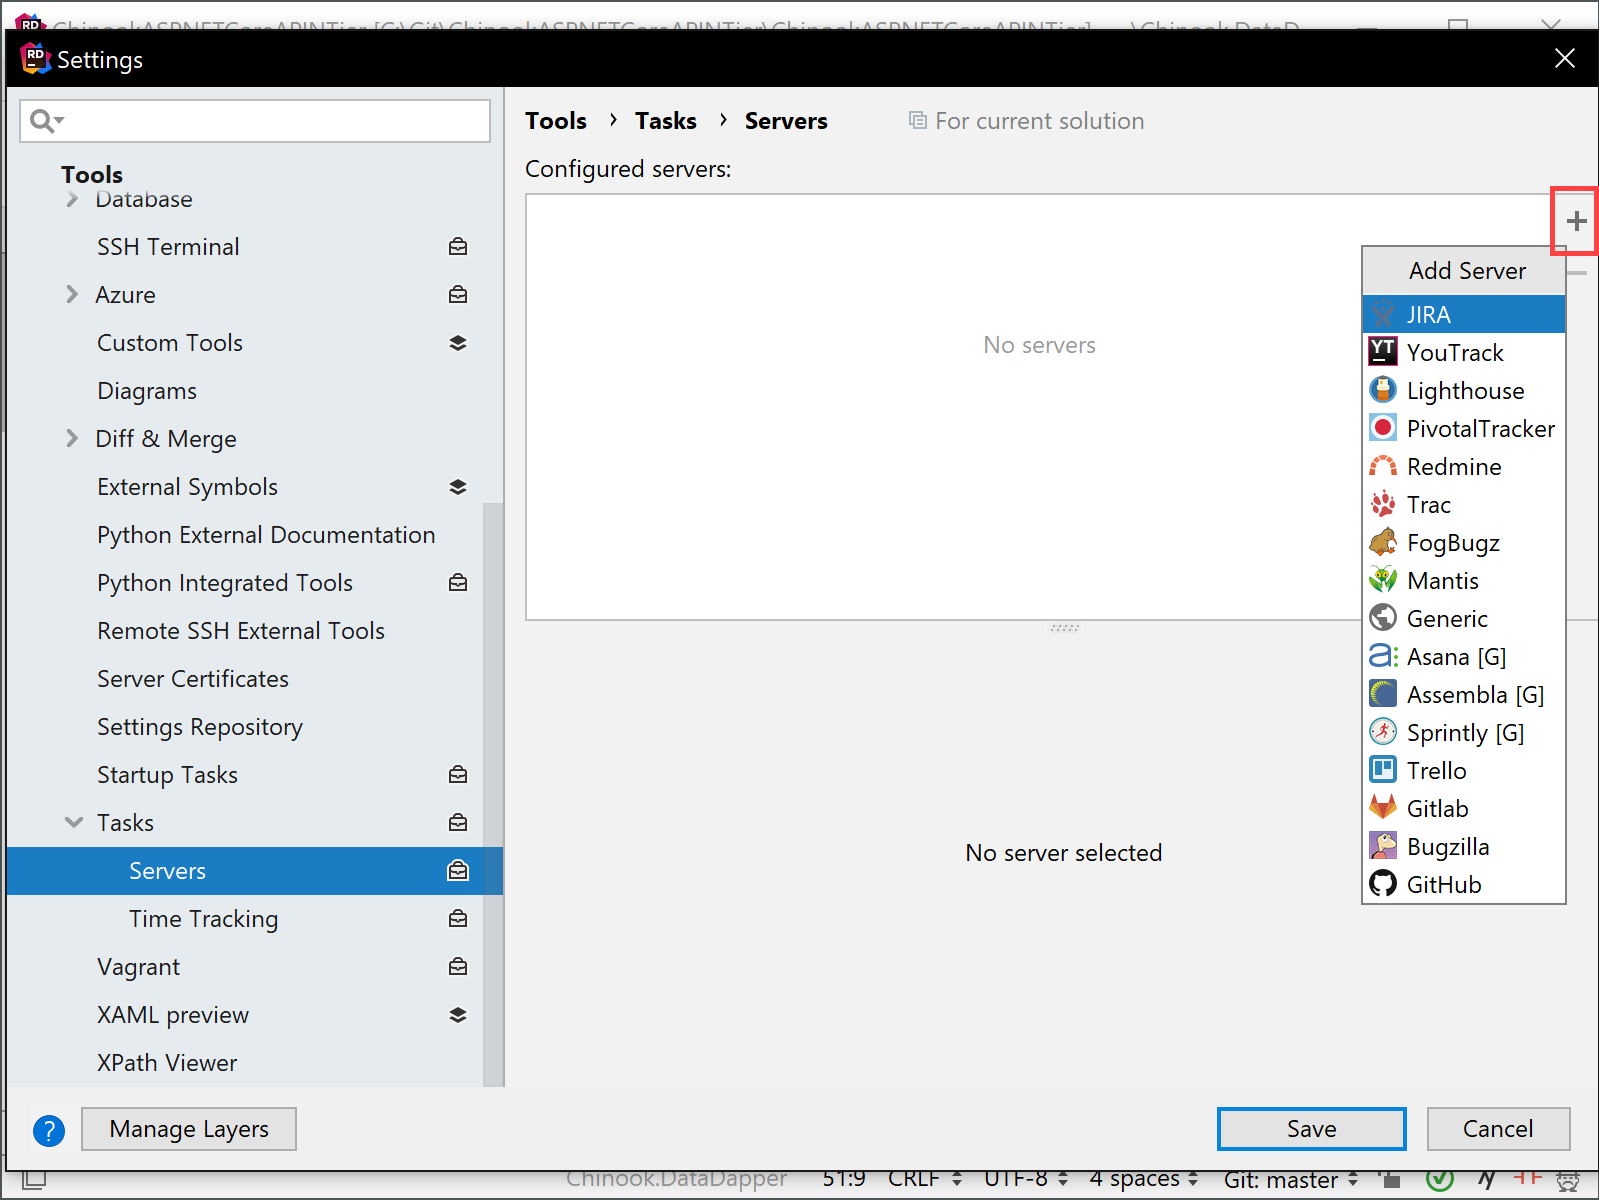Select Server Certificates settings
The height and width of the screenshot is (1200, 1599).
pyautogui.click(x=193, y=679)
